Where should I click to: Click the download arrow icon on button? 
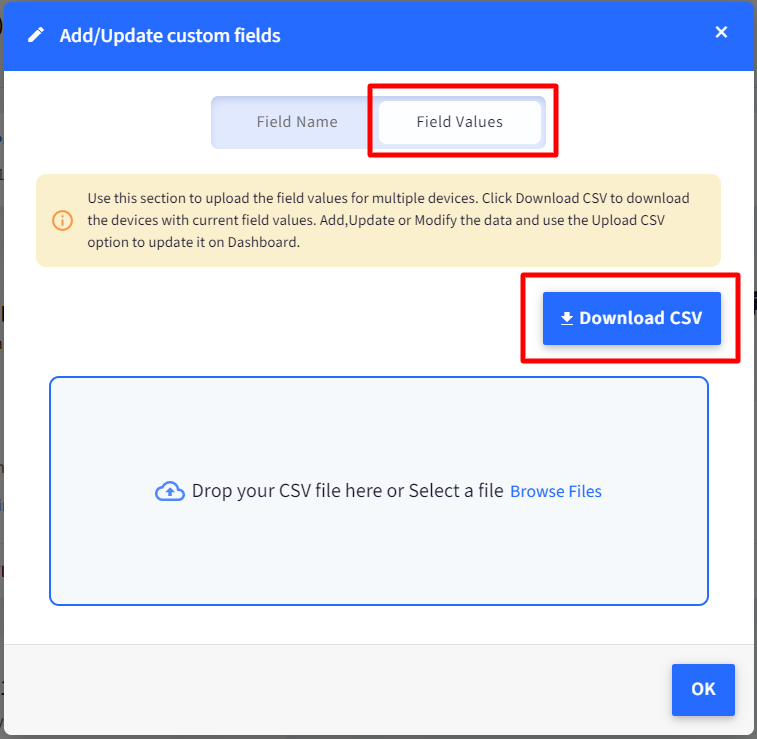point(567,319)
